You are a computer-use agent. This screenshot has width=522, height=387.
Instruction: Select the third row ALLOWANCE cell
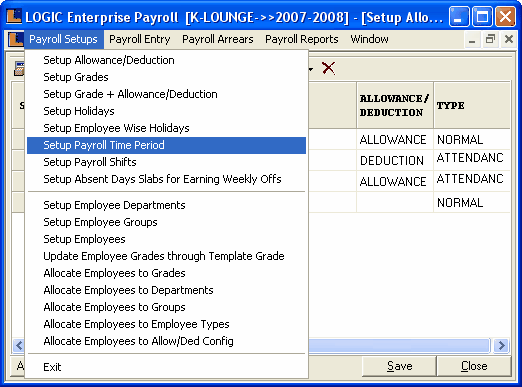[x=395, y=181]
